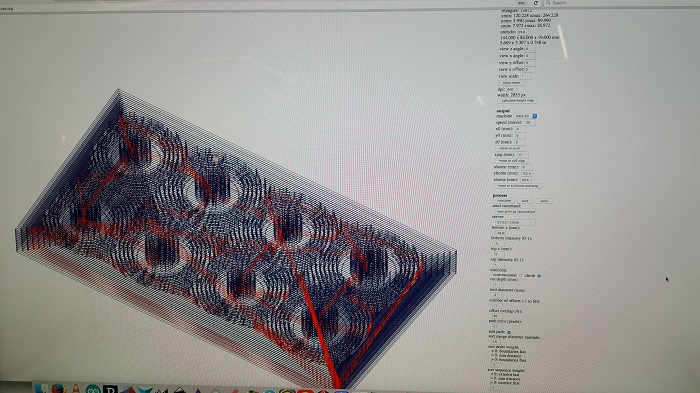700x393 pixels.
Task: Edit the yhome (mm) field
Action: tap(526, 173)
